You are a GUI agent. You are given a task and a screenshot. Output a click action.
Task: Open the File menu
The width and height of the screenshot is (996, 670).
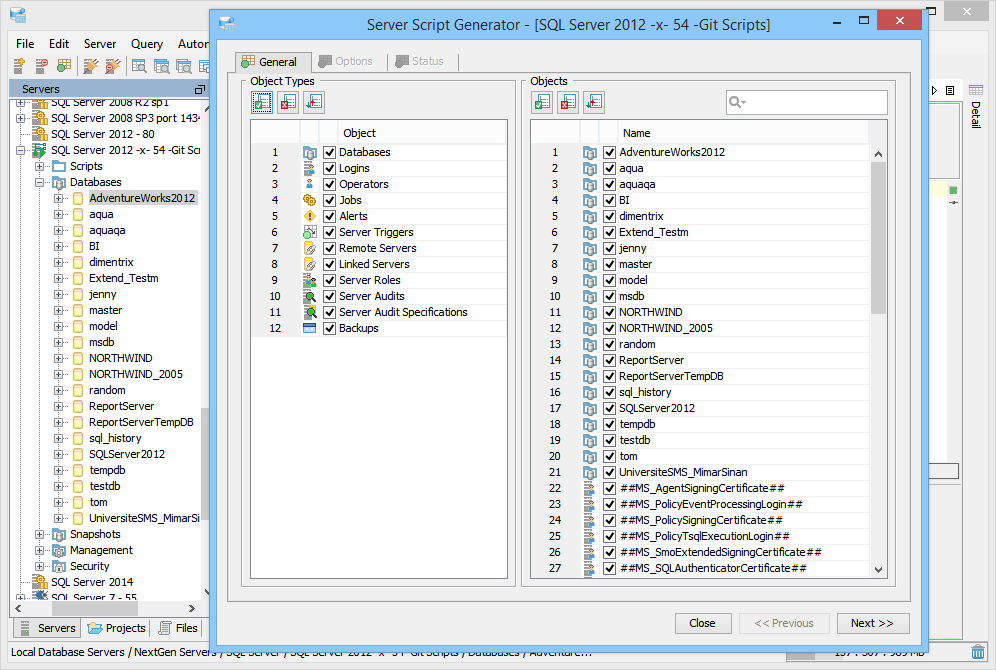click(x=25, y=44)
